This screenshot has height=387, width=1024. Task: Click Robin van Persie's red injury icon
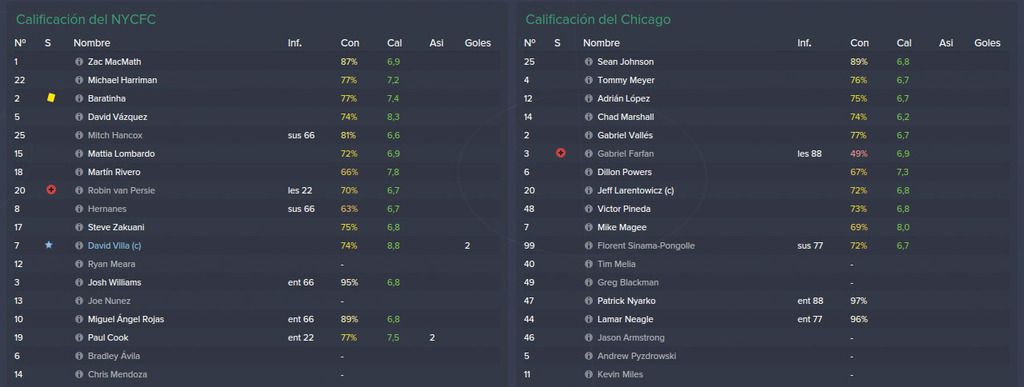pos(51,190)
